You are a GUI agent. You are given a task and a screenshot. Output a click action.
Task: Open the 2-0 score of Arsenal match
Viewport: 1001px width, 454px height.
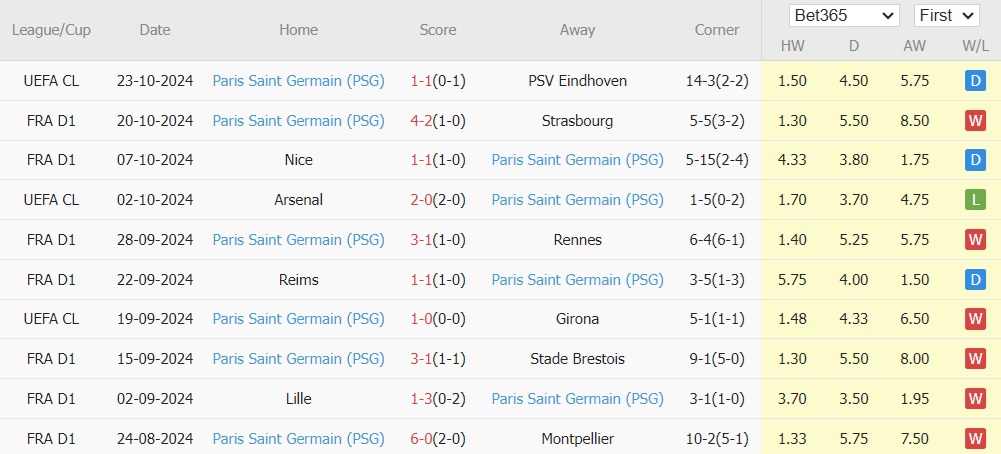coord(422,200)
